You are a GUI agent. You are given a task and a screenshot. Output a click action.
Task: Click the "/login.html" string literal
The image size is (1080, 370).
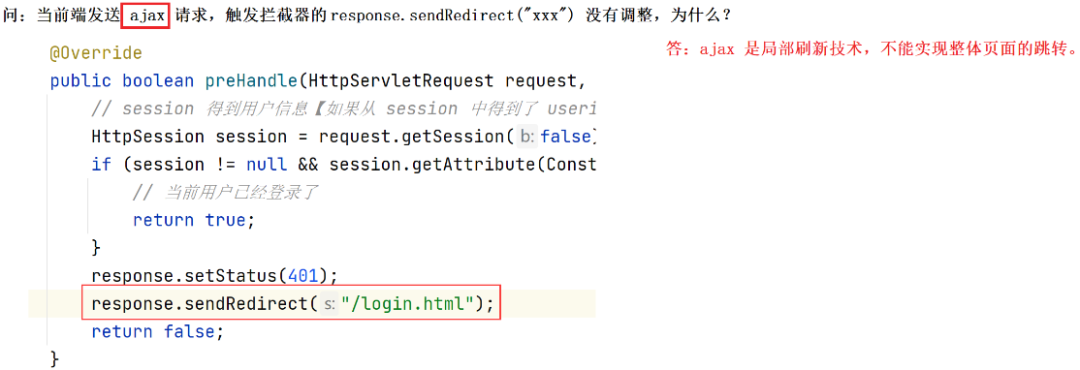coord(407,303)
